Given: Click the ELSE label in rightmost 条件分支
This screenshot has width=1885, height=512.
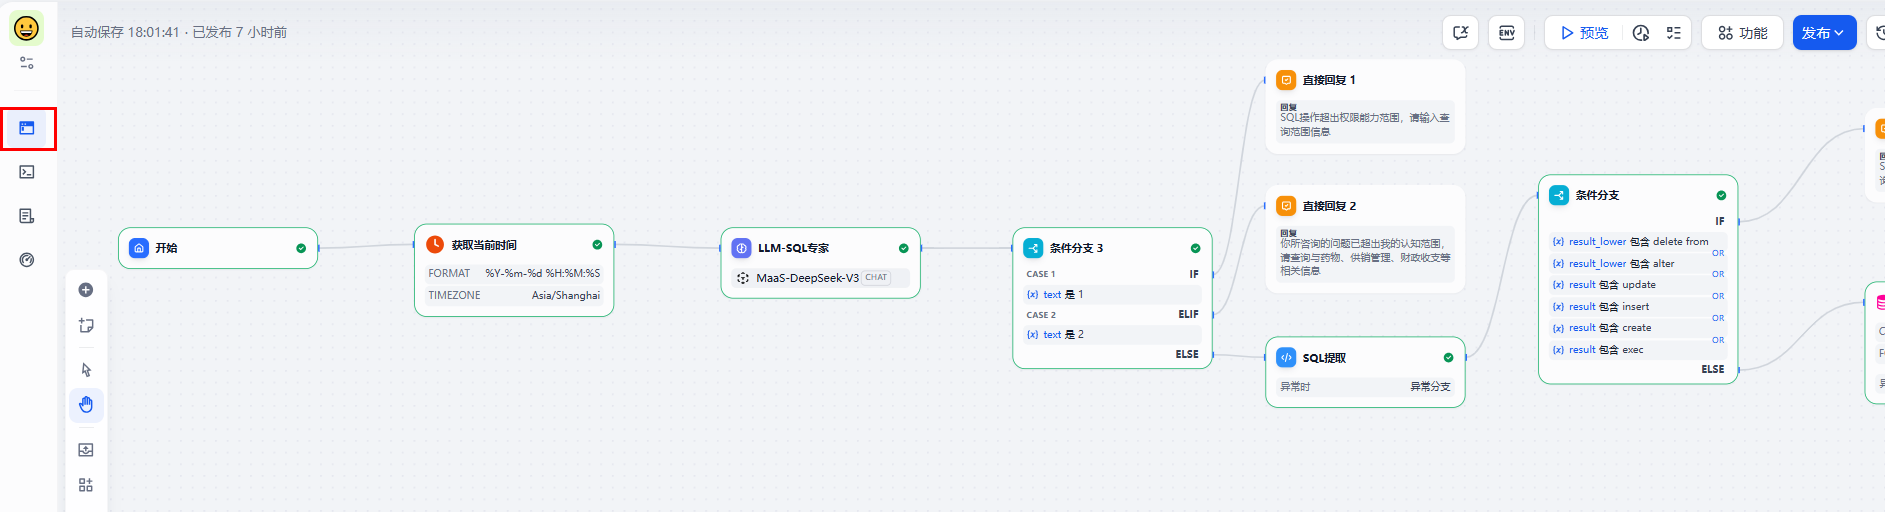Looking at the screenshot, I should (x=1713, y=369).
